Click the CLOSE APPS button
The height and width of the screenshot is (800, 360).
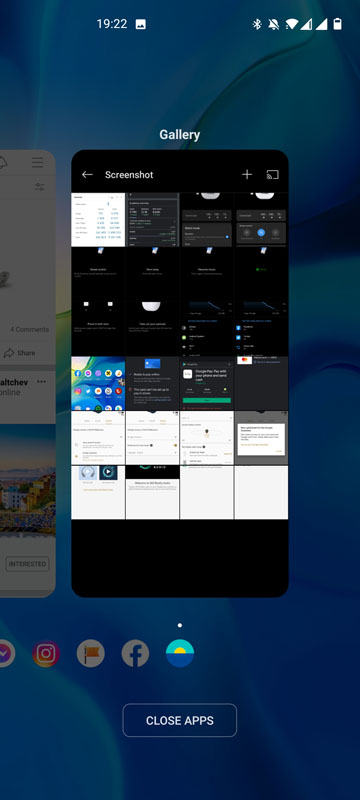tap(179, 720)
